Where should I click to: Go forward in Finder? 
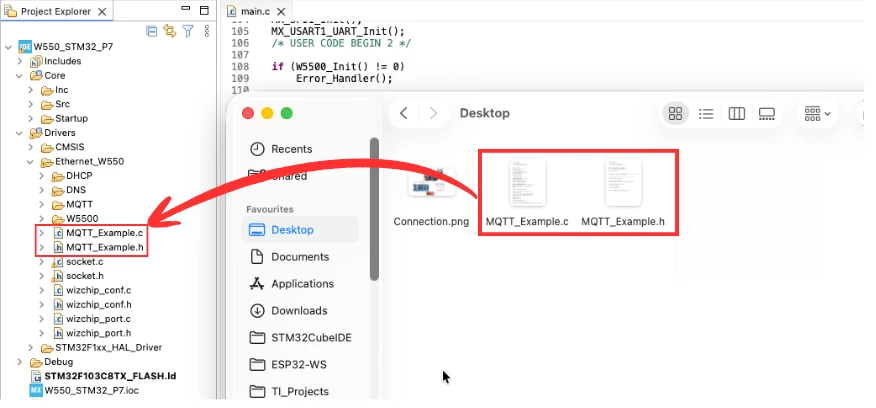pyautogui.click(x=433, y=113)
